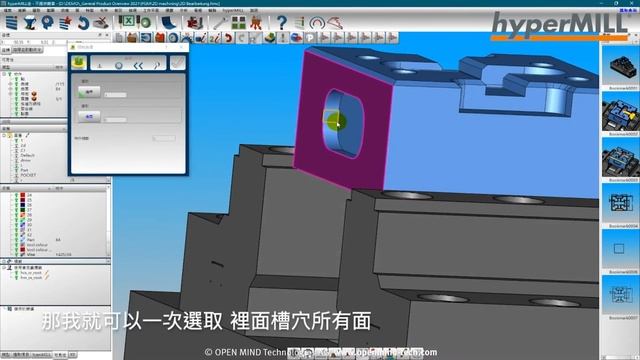
Task: Collapse the folder node above the Default row
Action: coord(4,135)
